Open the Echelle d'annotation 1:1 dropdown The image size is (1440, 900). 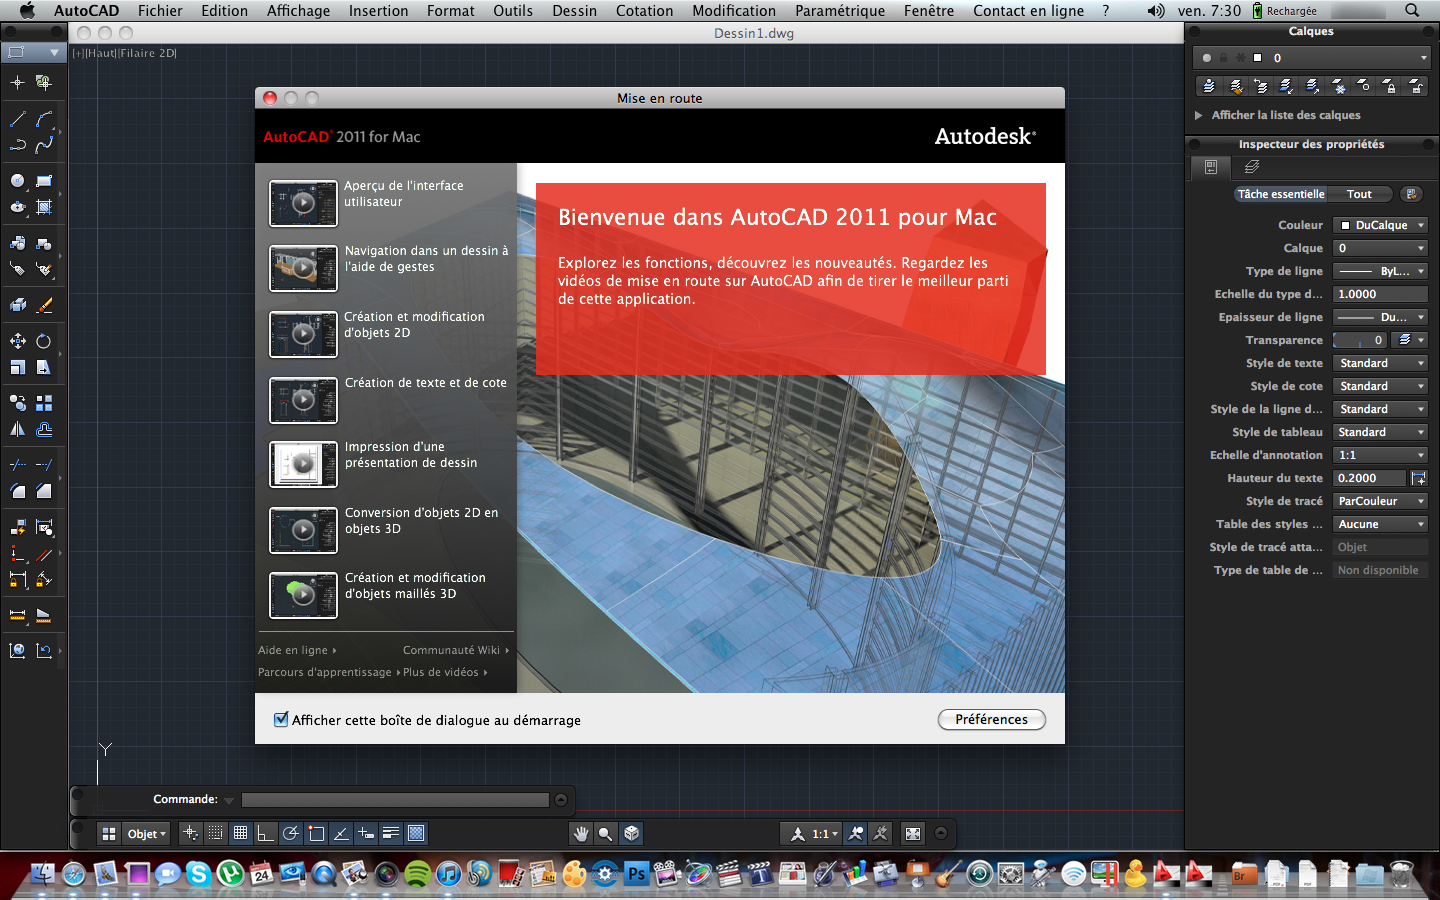pyautogui.click(x=1380, y=455)
